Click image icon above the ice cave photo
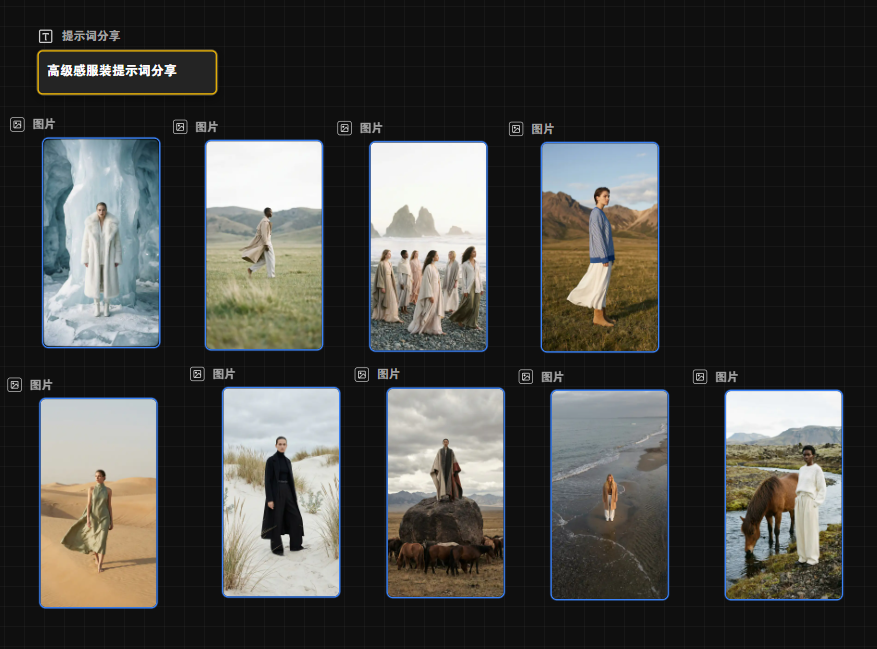 (x=17, y=124)
